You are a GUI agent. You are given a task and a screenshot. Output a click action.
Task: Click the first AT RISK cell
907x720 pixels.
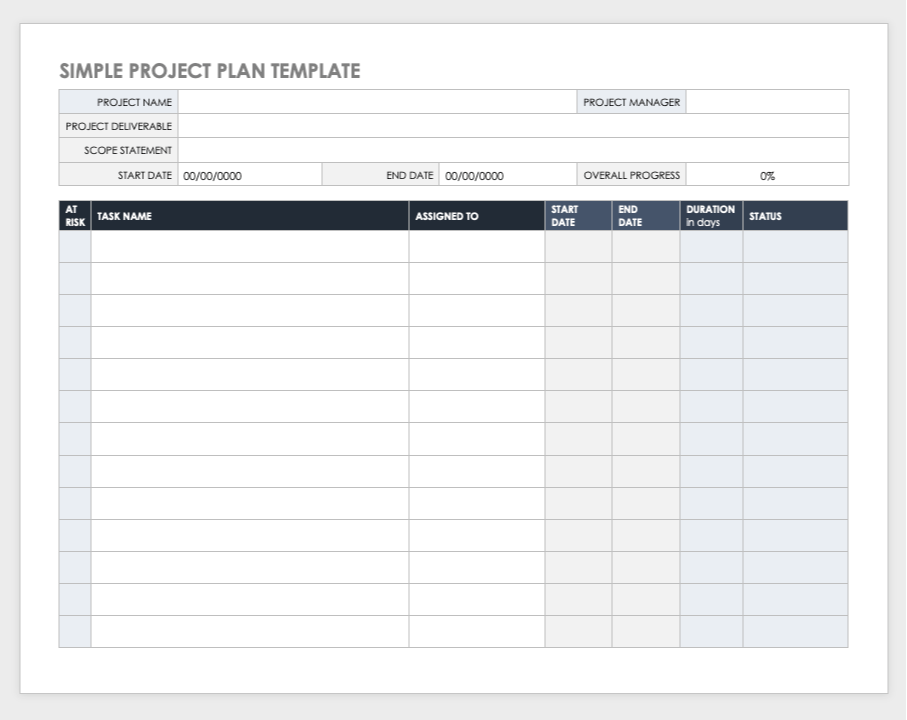pyautogui.click(x=74, y=248)
